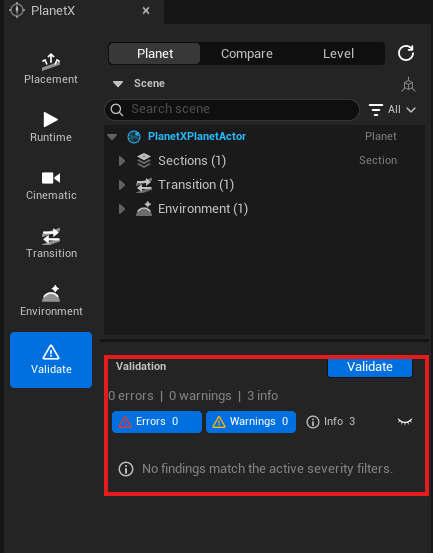Viewport: 433px width, 553px height.
Task: Toggle the Warnings severity filter
Action: click(x=251, y=421)
